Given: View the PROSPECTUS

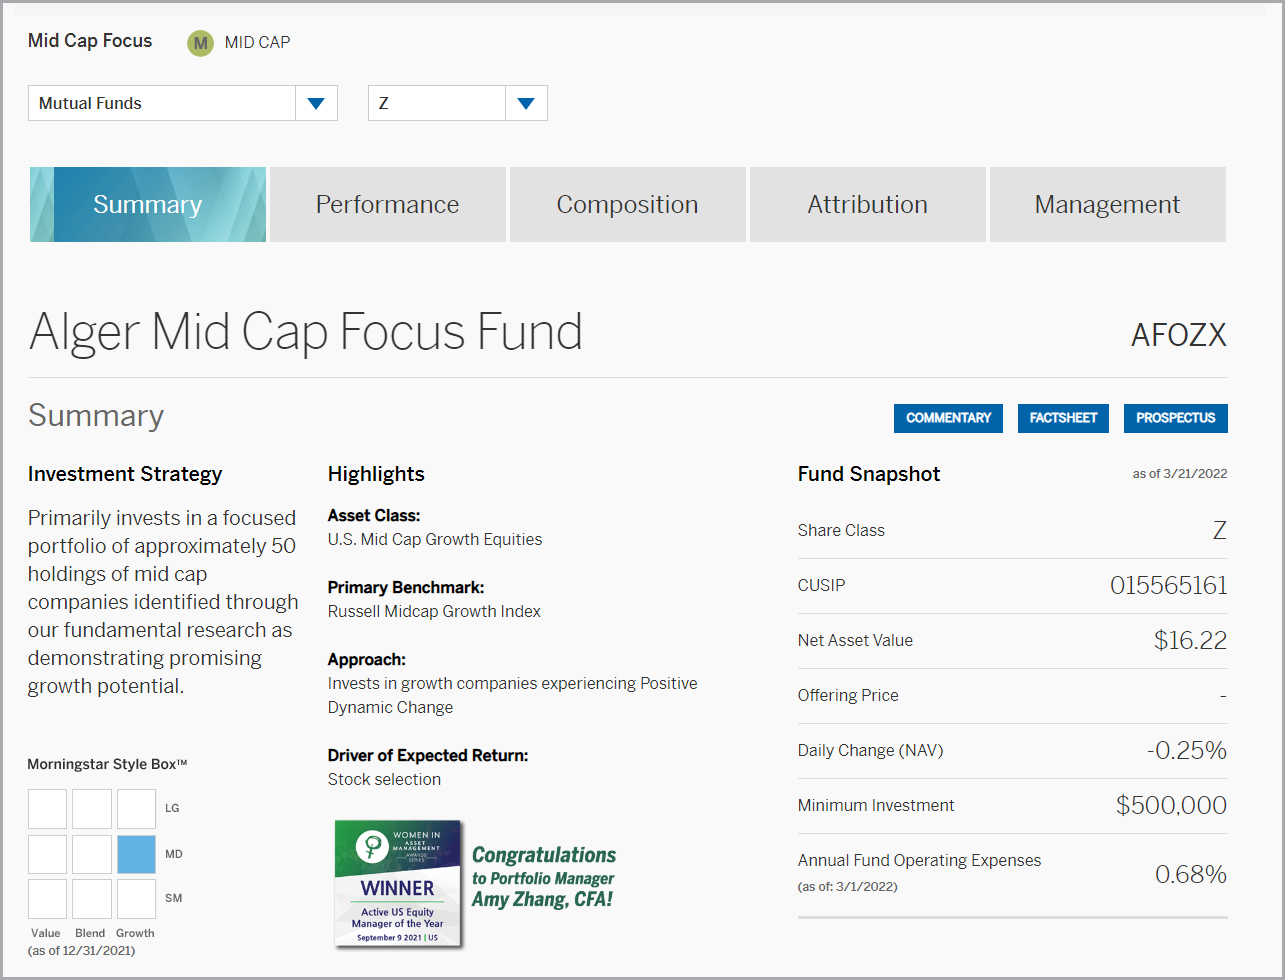Looking at the screenshot, I should (x=1175, y=418).
